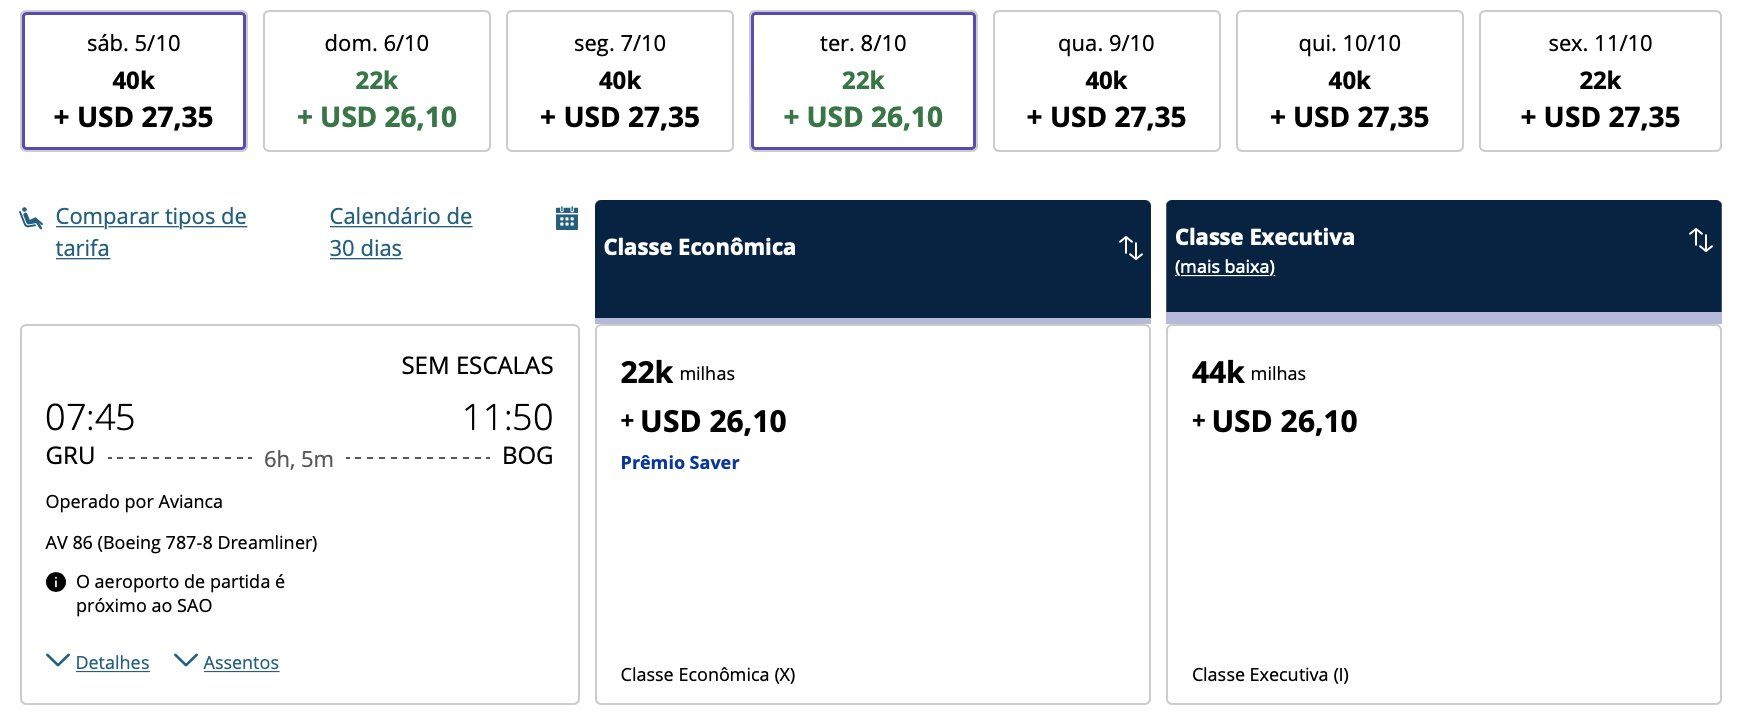1742x712 pixels.
Task: Select the qui. 10/10 date tab
Action: (1350, 81)
